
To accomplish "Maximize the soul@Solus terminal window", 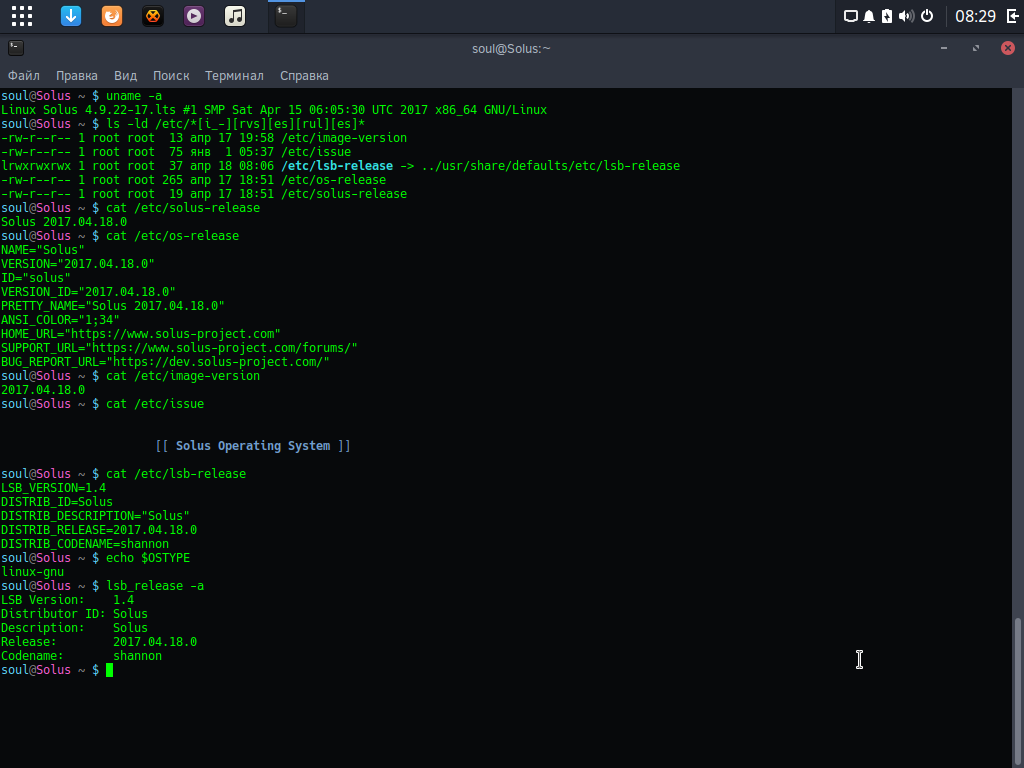I will 976,48.
